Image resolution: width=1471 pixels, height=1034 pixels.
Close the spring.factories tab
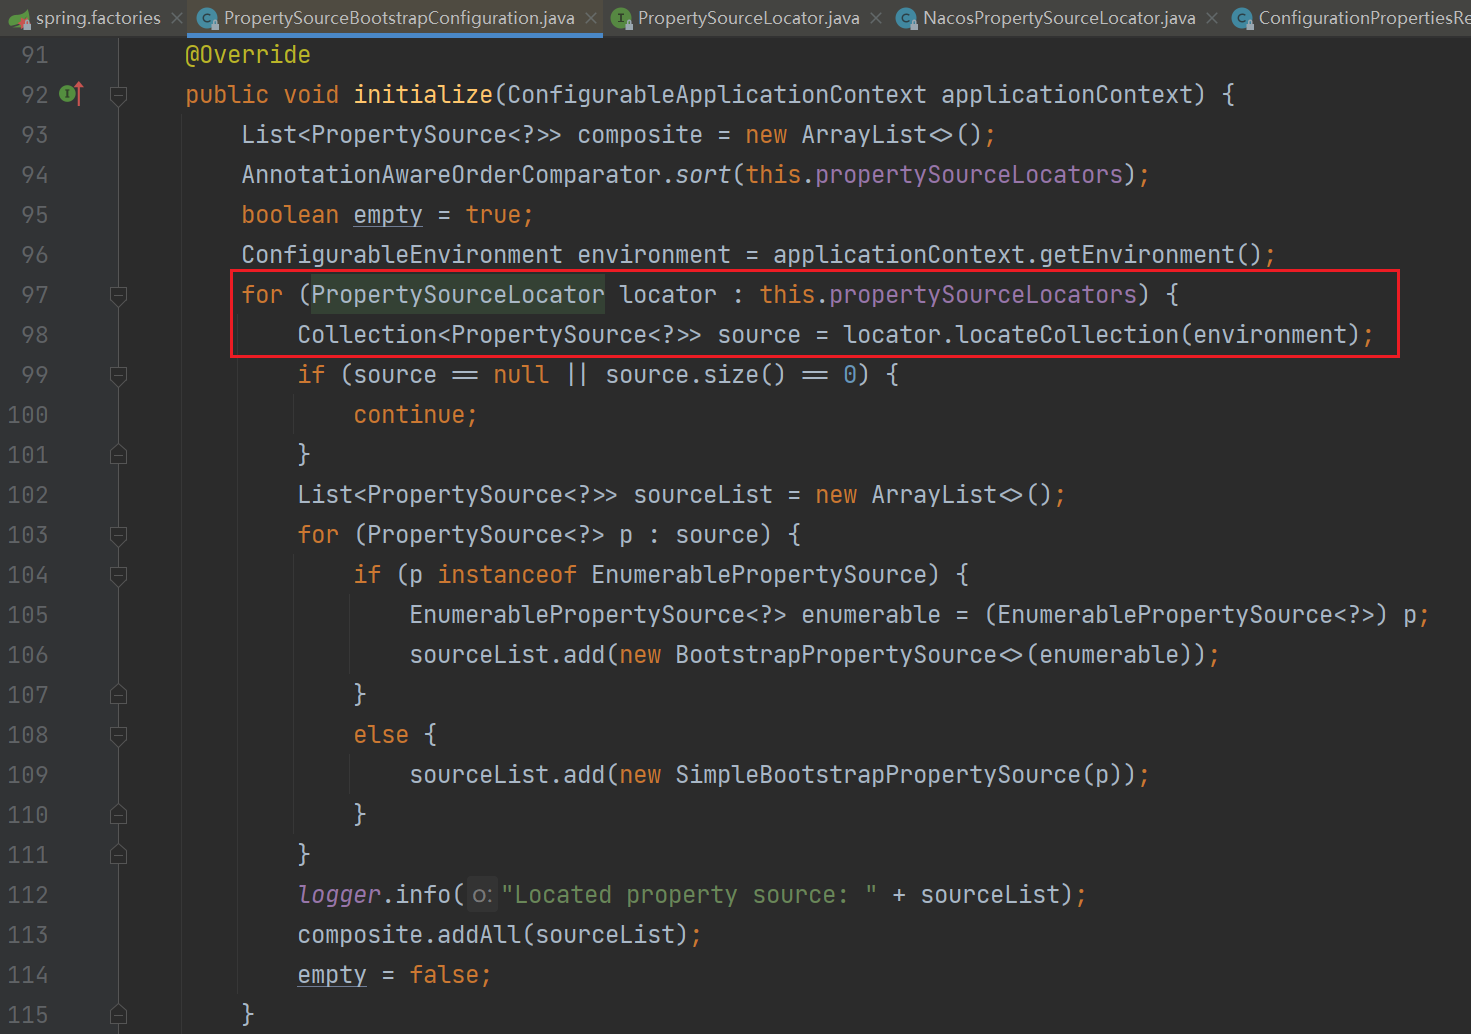[x=177, y=18]
